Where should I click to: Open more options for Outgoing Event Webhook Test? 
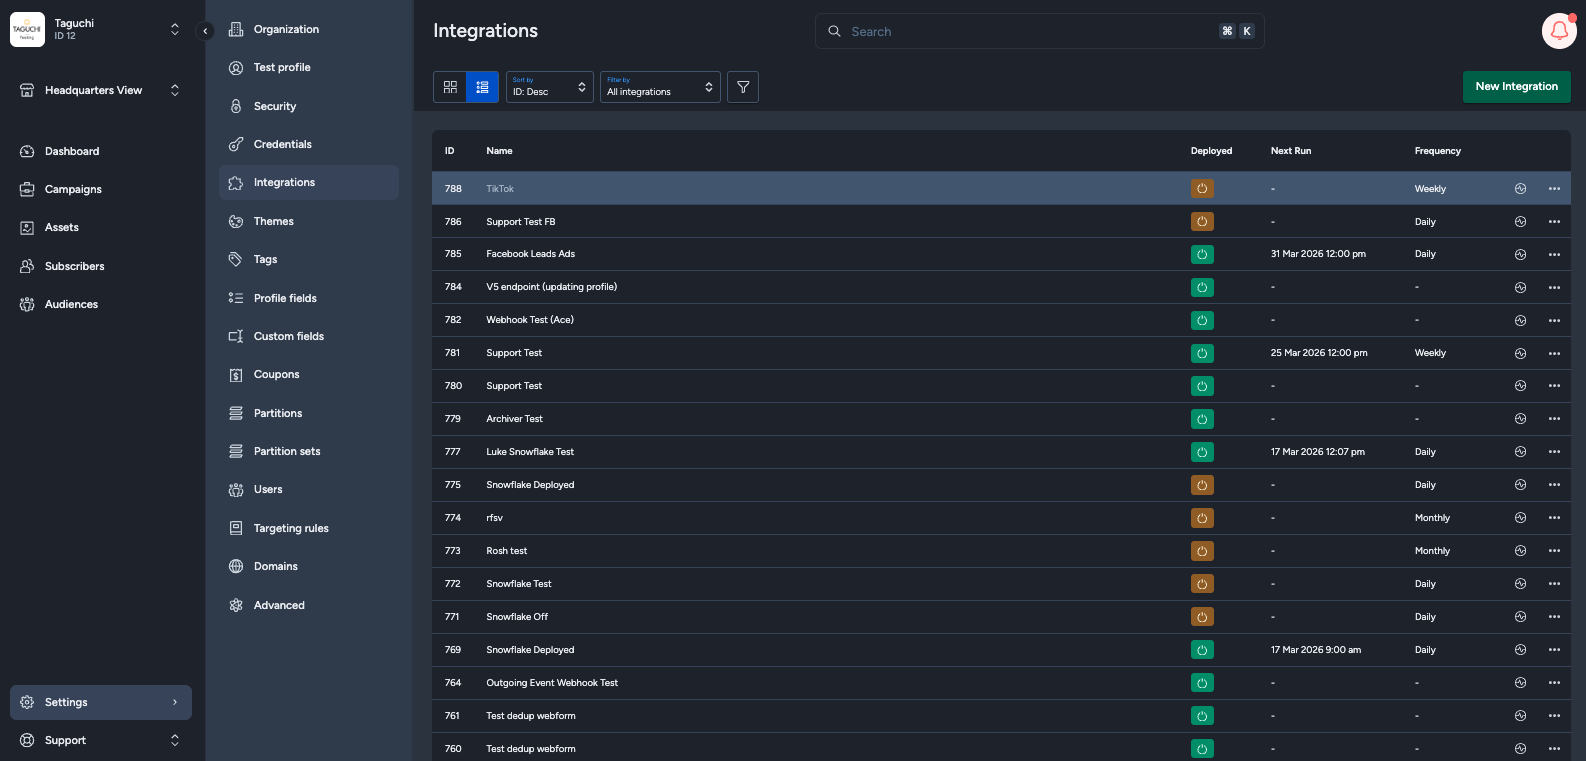[1554, 683]
